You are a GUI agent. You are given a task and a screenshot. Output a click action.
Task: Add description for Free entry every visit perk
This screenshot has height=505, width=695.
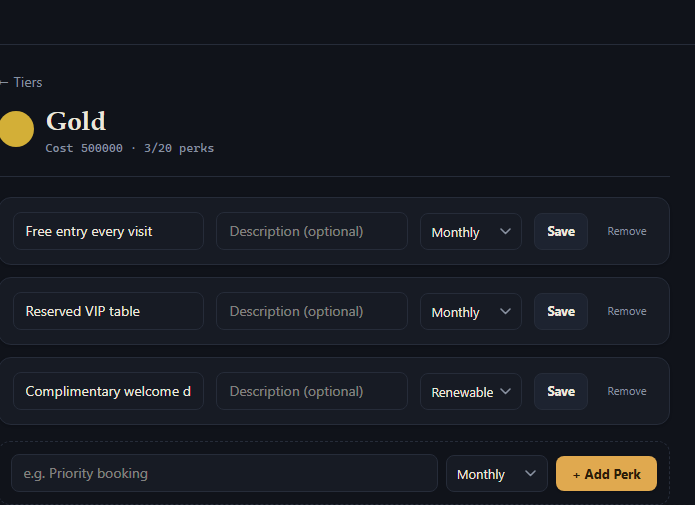pos(312,231)
